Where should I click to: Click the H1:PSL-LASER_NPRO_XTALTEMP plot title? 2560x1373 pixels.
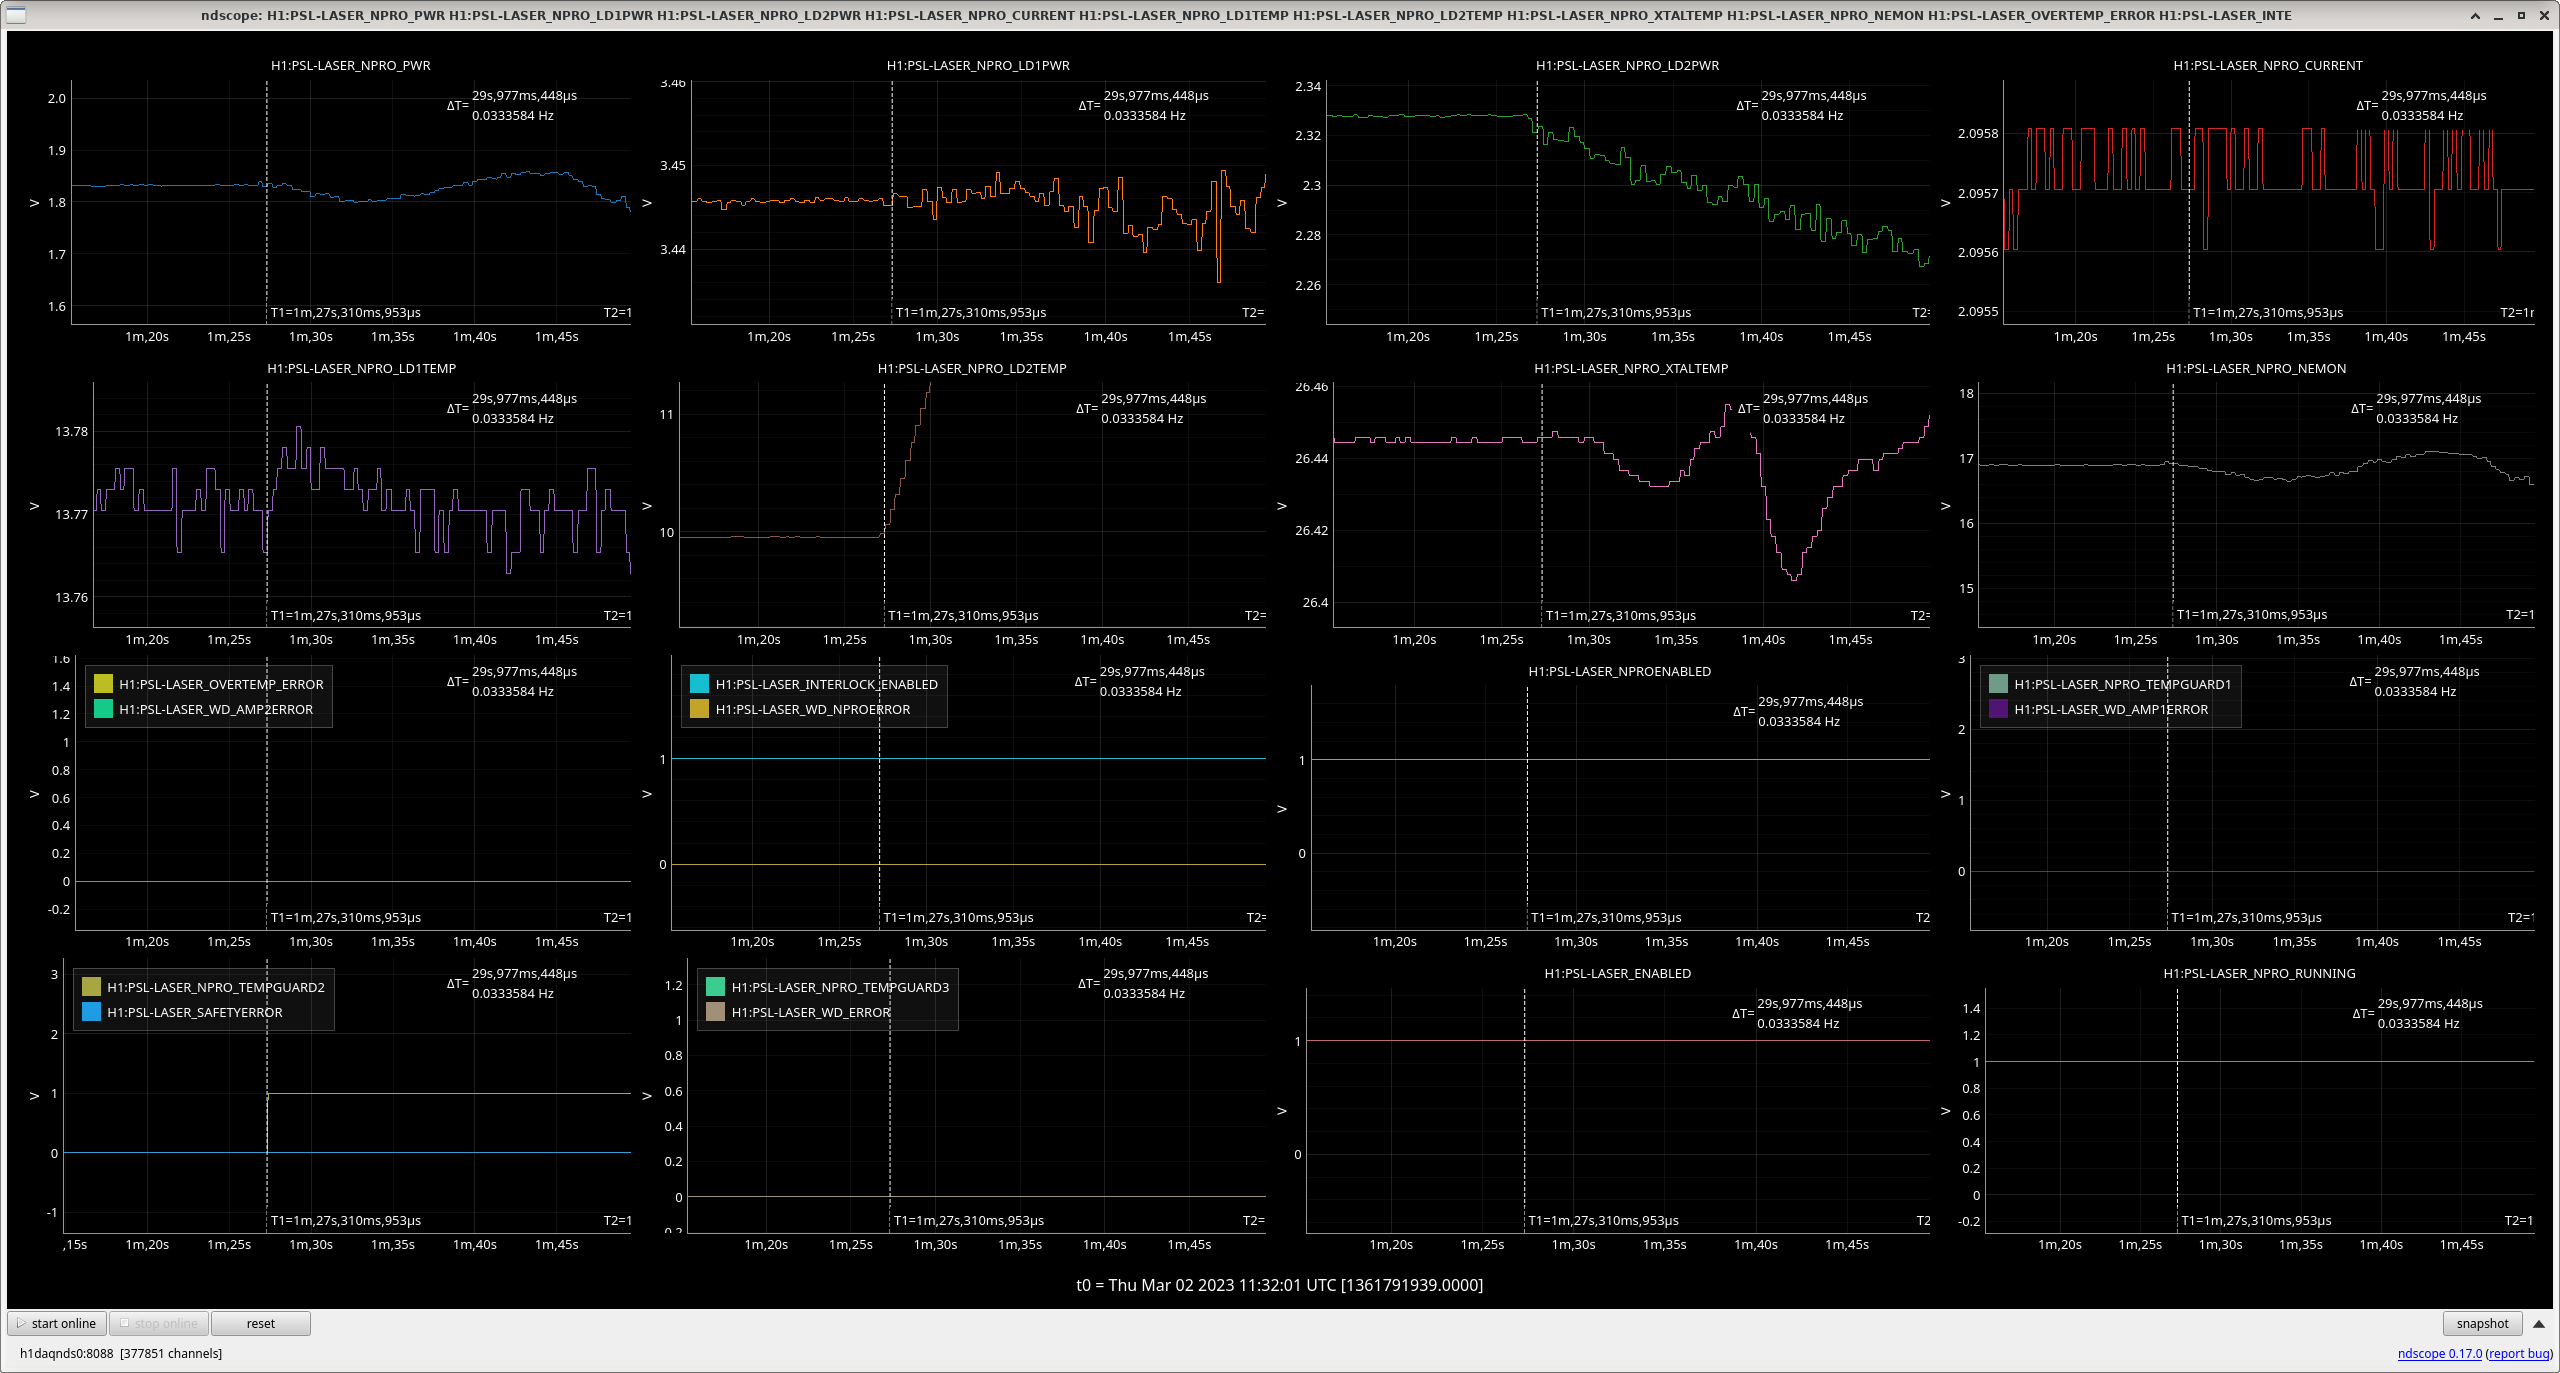(x=1631, y=368)
